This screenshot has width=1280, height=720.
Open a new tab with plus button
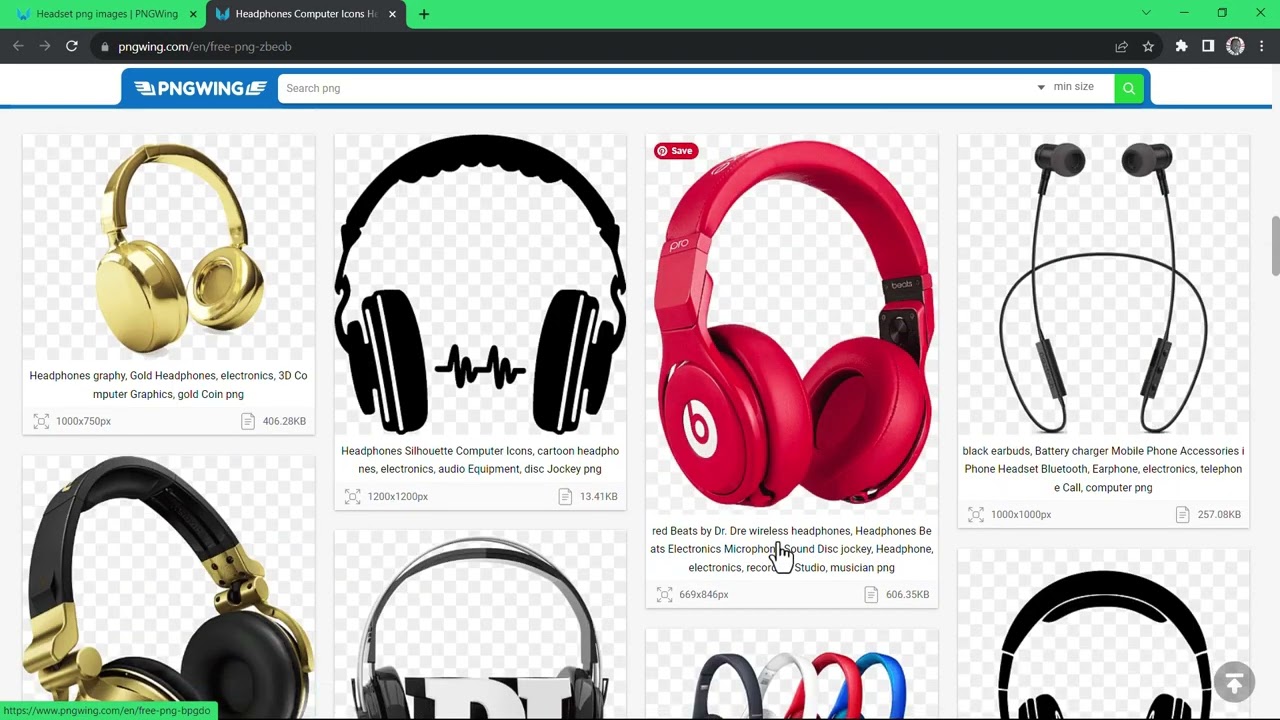[424, 14]
